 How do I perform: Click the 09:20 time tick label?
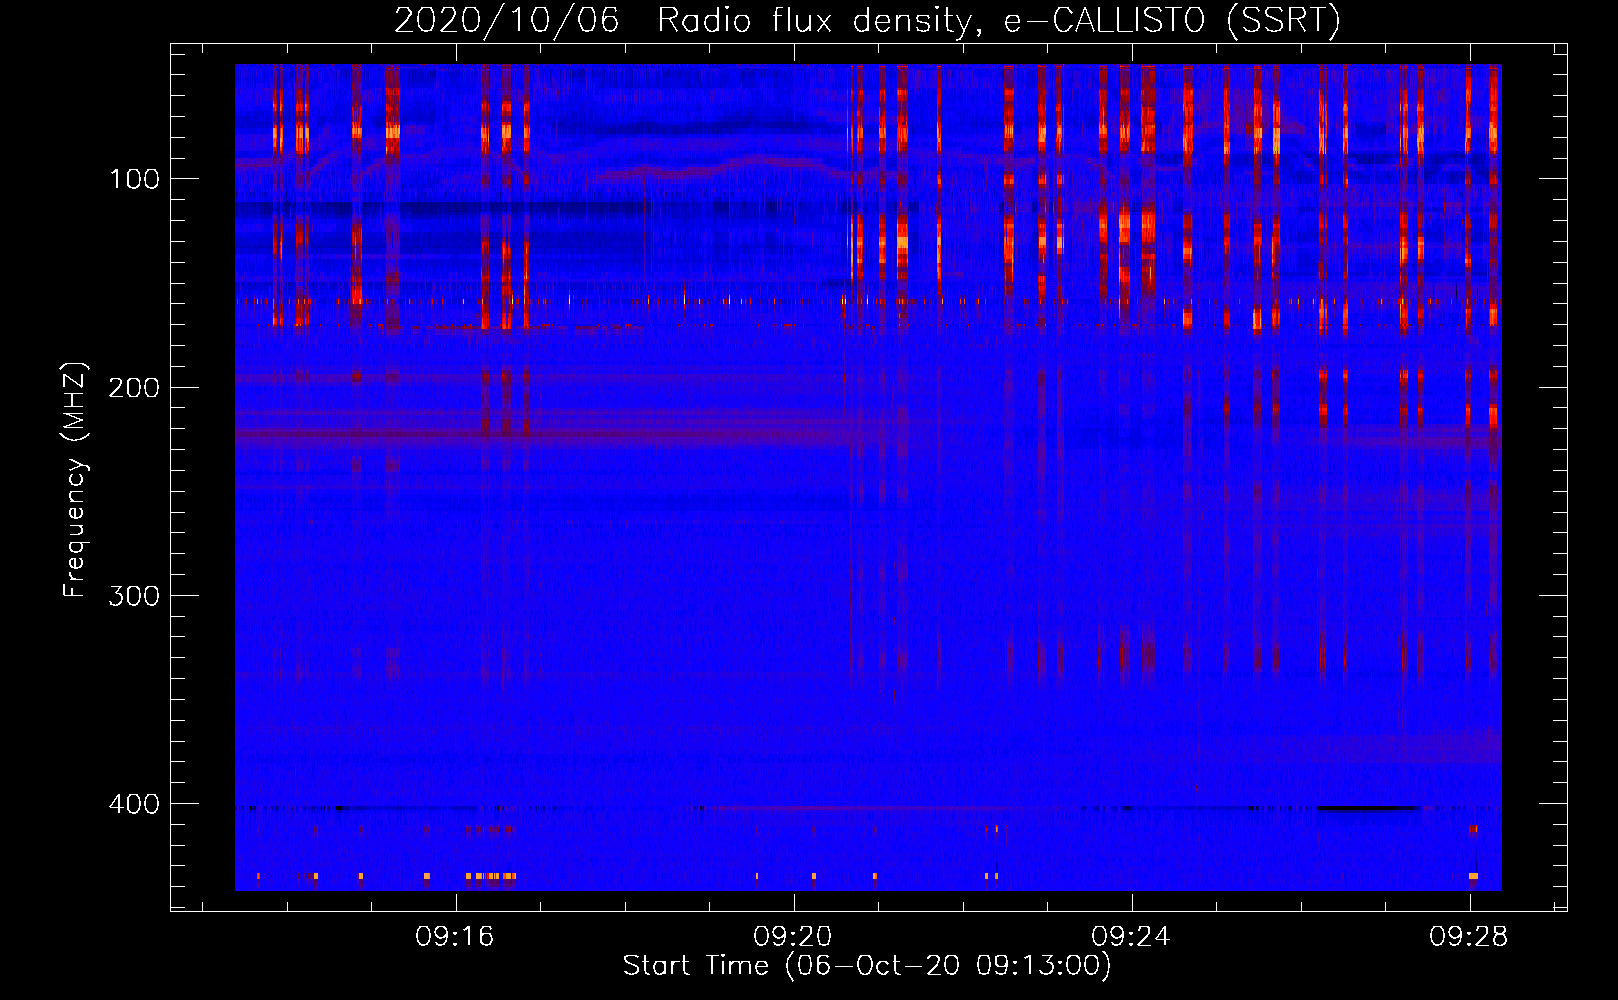tap(794, 937)
